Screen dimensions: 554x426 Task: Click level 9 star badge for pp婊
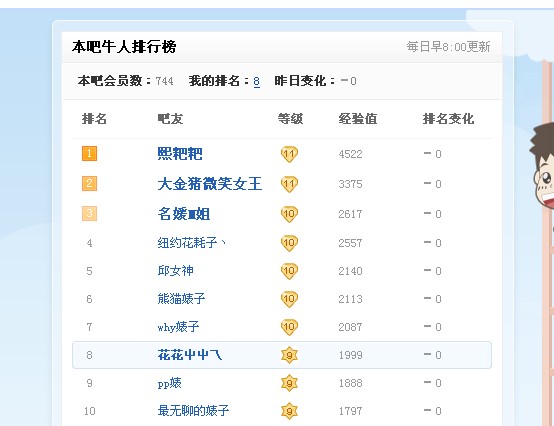[289, 383]
